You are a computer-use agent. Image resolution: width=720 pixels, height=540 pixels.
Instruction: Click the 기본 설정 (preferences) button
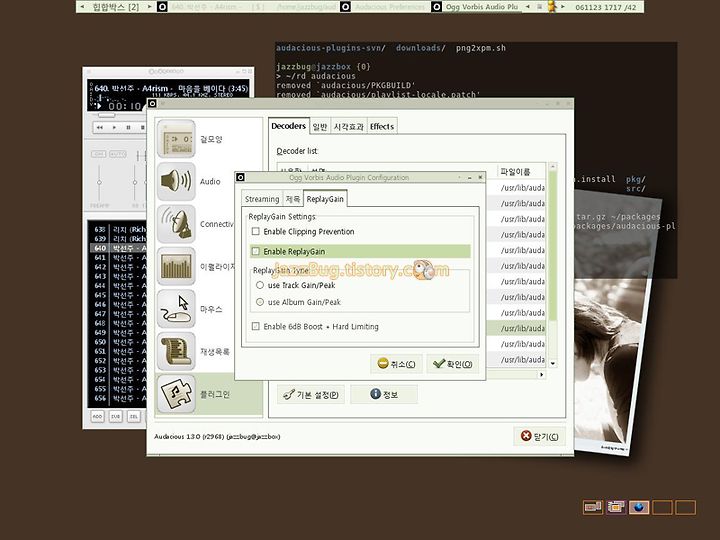click(311, 394)
